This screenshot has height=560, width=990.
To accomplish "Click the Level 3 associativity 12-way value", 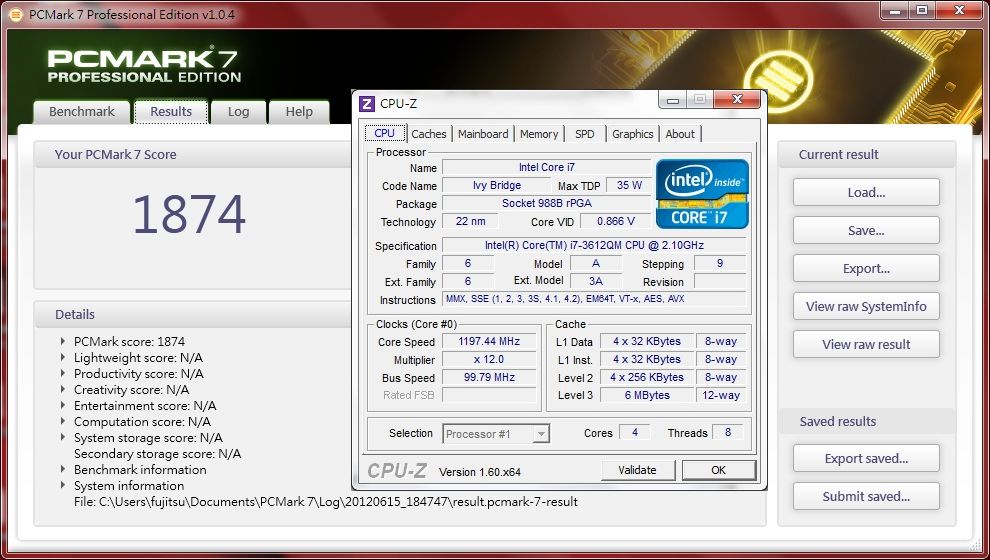I will [x=721, y=395].
